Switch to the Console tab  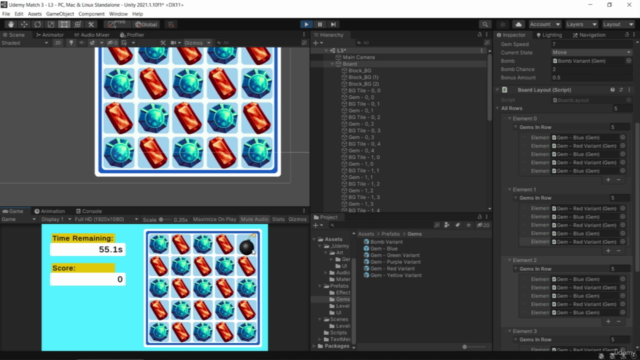89,211
